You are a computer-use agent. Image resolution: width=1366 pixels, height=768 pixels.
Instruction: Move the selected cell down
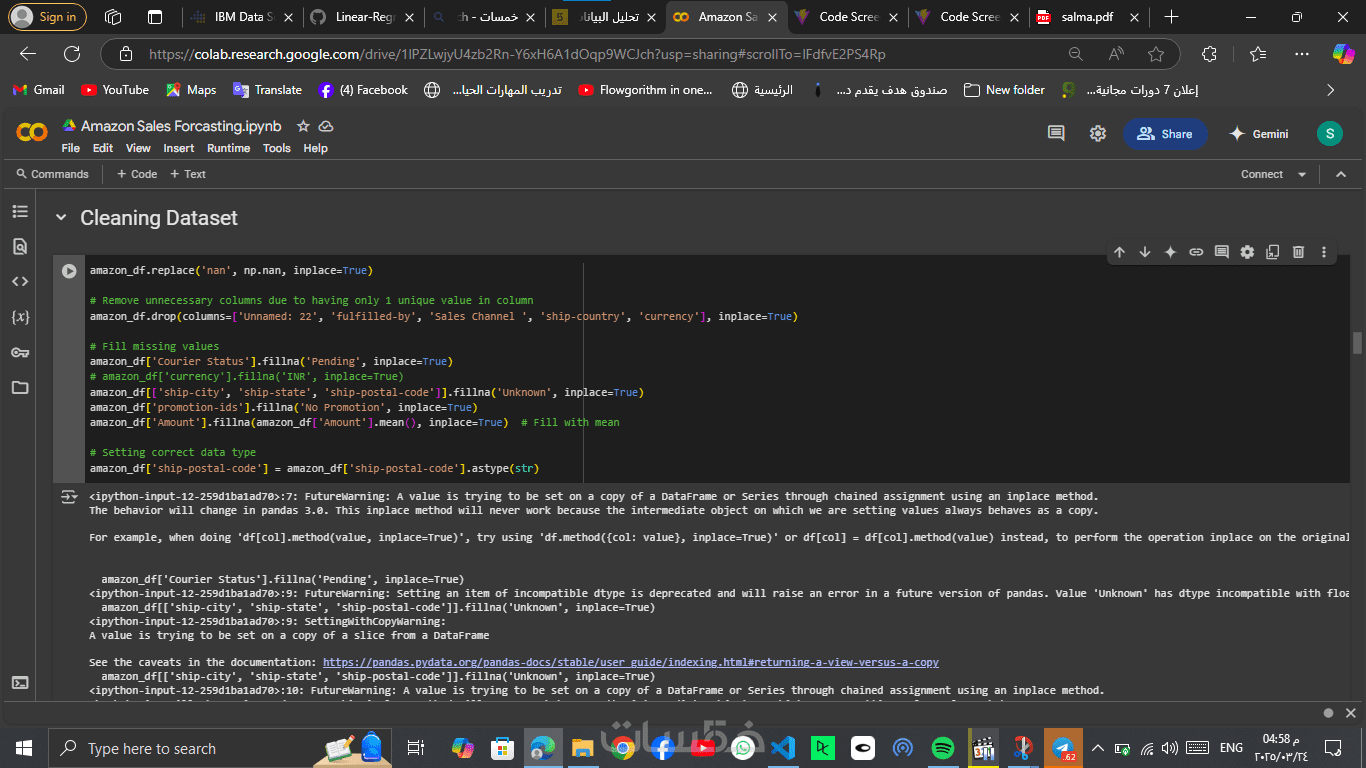pyautogui.click(x=1145, y=252)
